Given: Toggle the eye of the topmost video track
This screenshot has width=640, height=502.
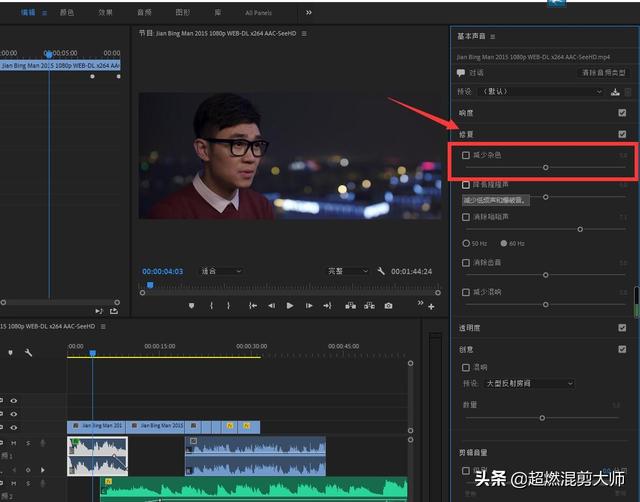Looking at the screenshot, I should tap(13, 401).
